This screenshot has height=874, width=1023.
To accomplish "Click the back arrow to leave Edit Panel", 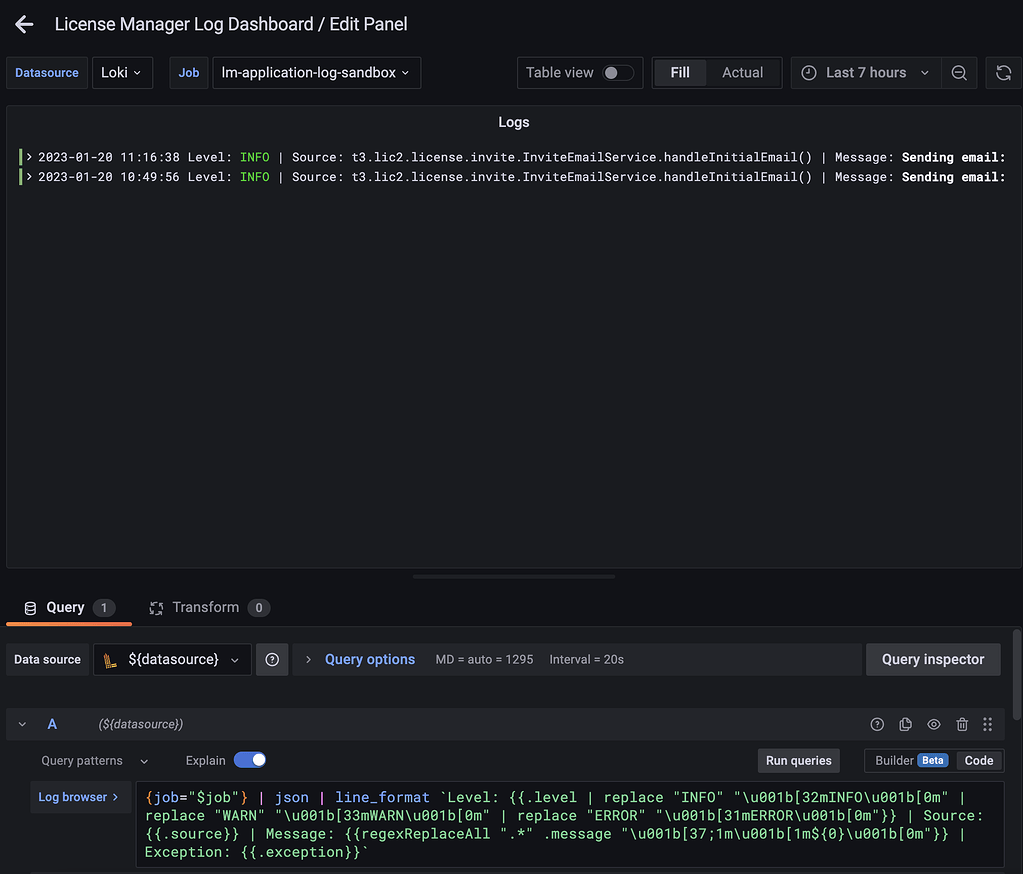I will 23,24.
